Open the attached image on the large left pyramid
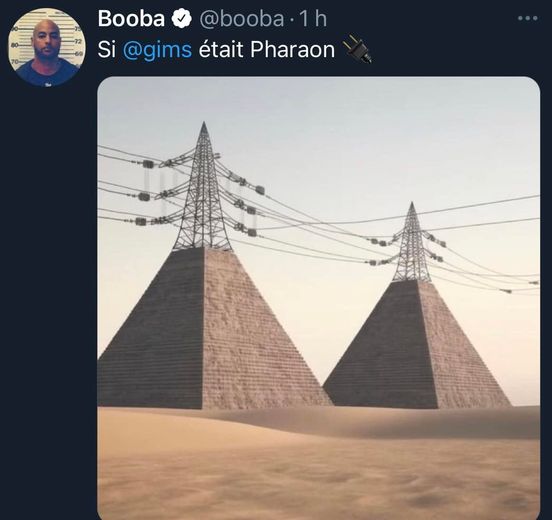 pyautogui.click(x=215, y=327)
